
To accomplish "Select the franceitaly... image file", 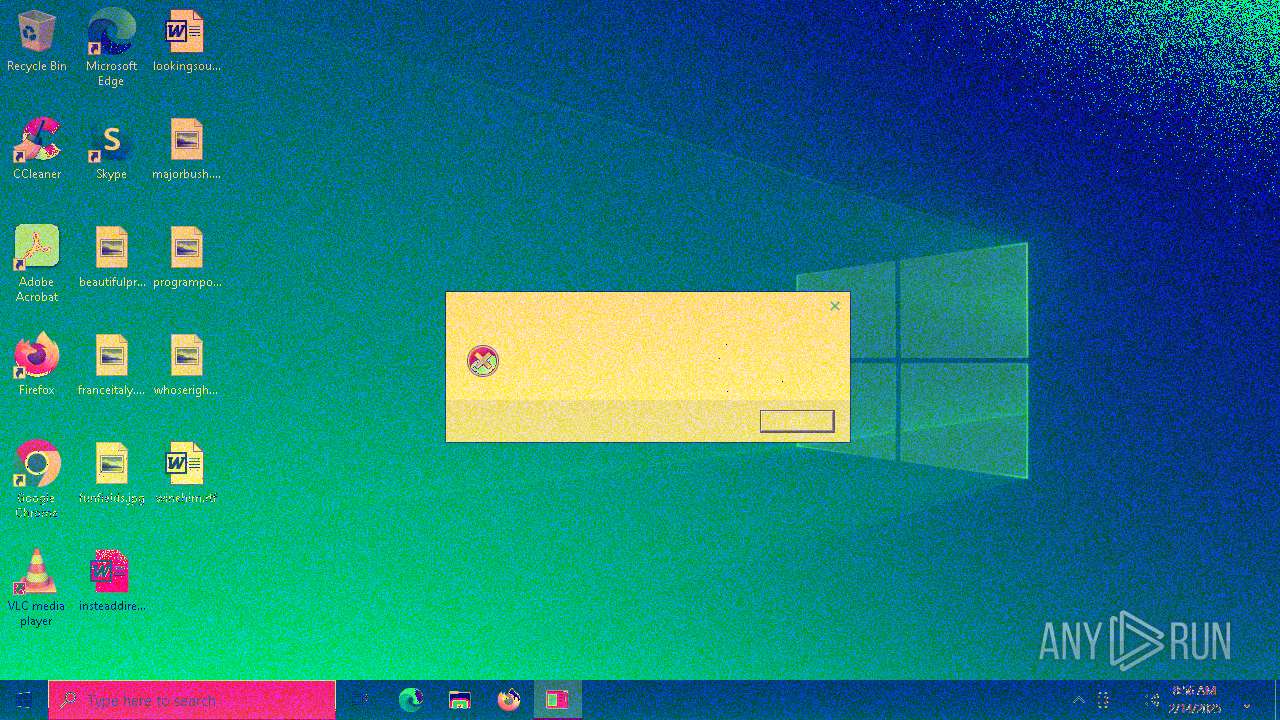I will coord(112,365).
